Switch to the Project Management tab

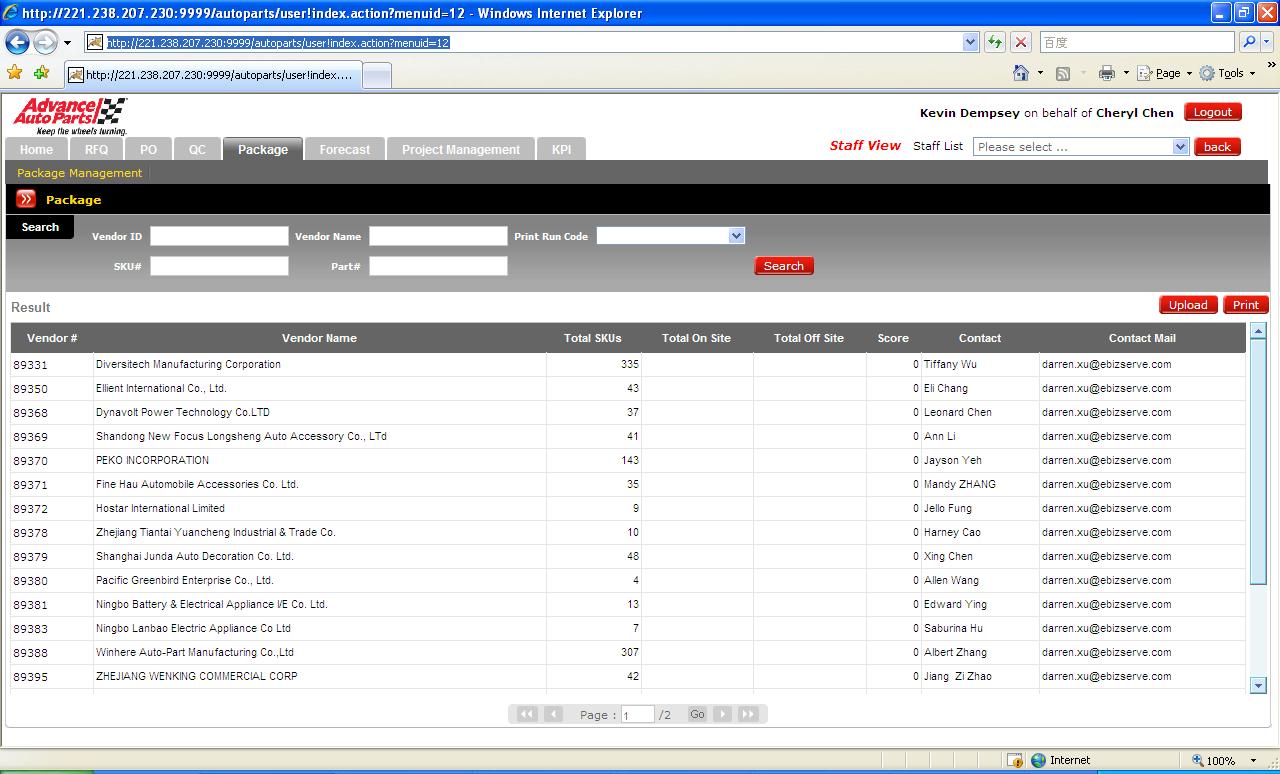point(460,150)
